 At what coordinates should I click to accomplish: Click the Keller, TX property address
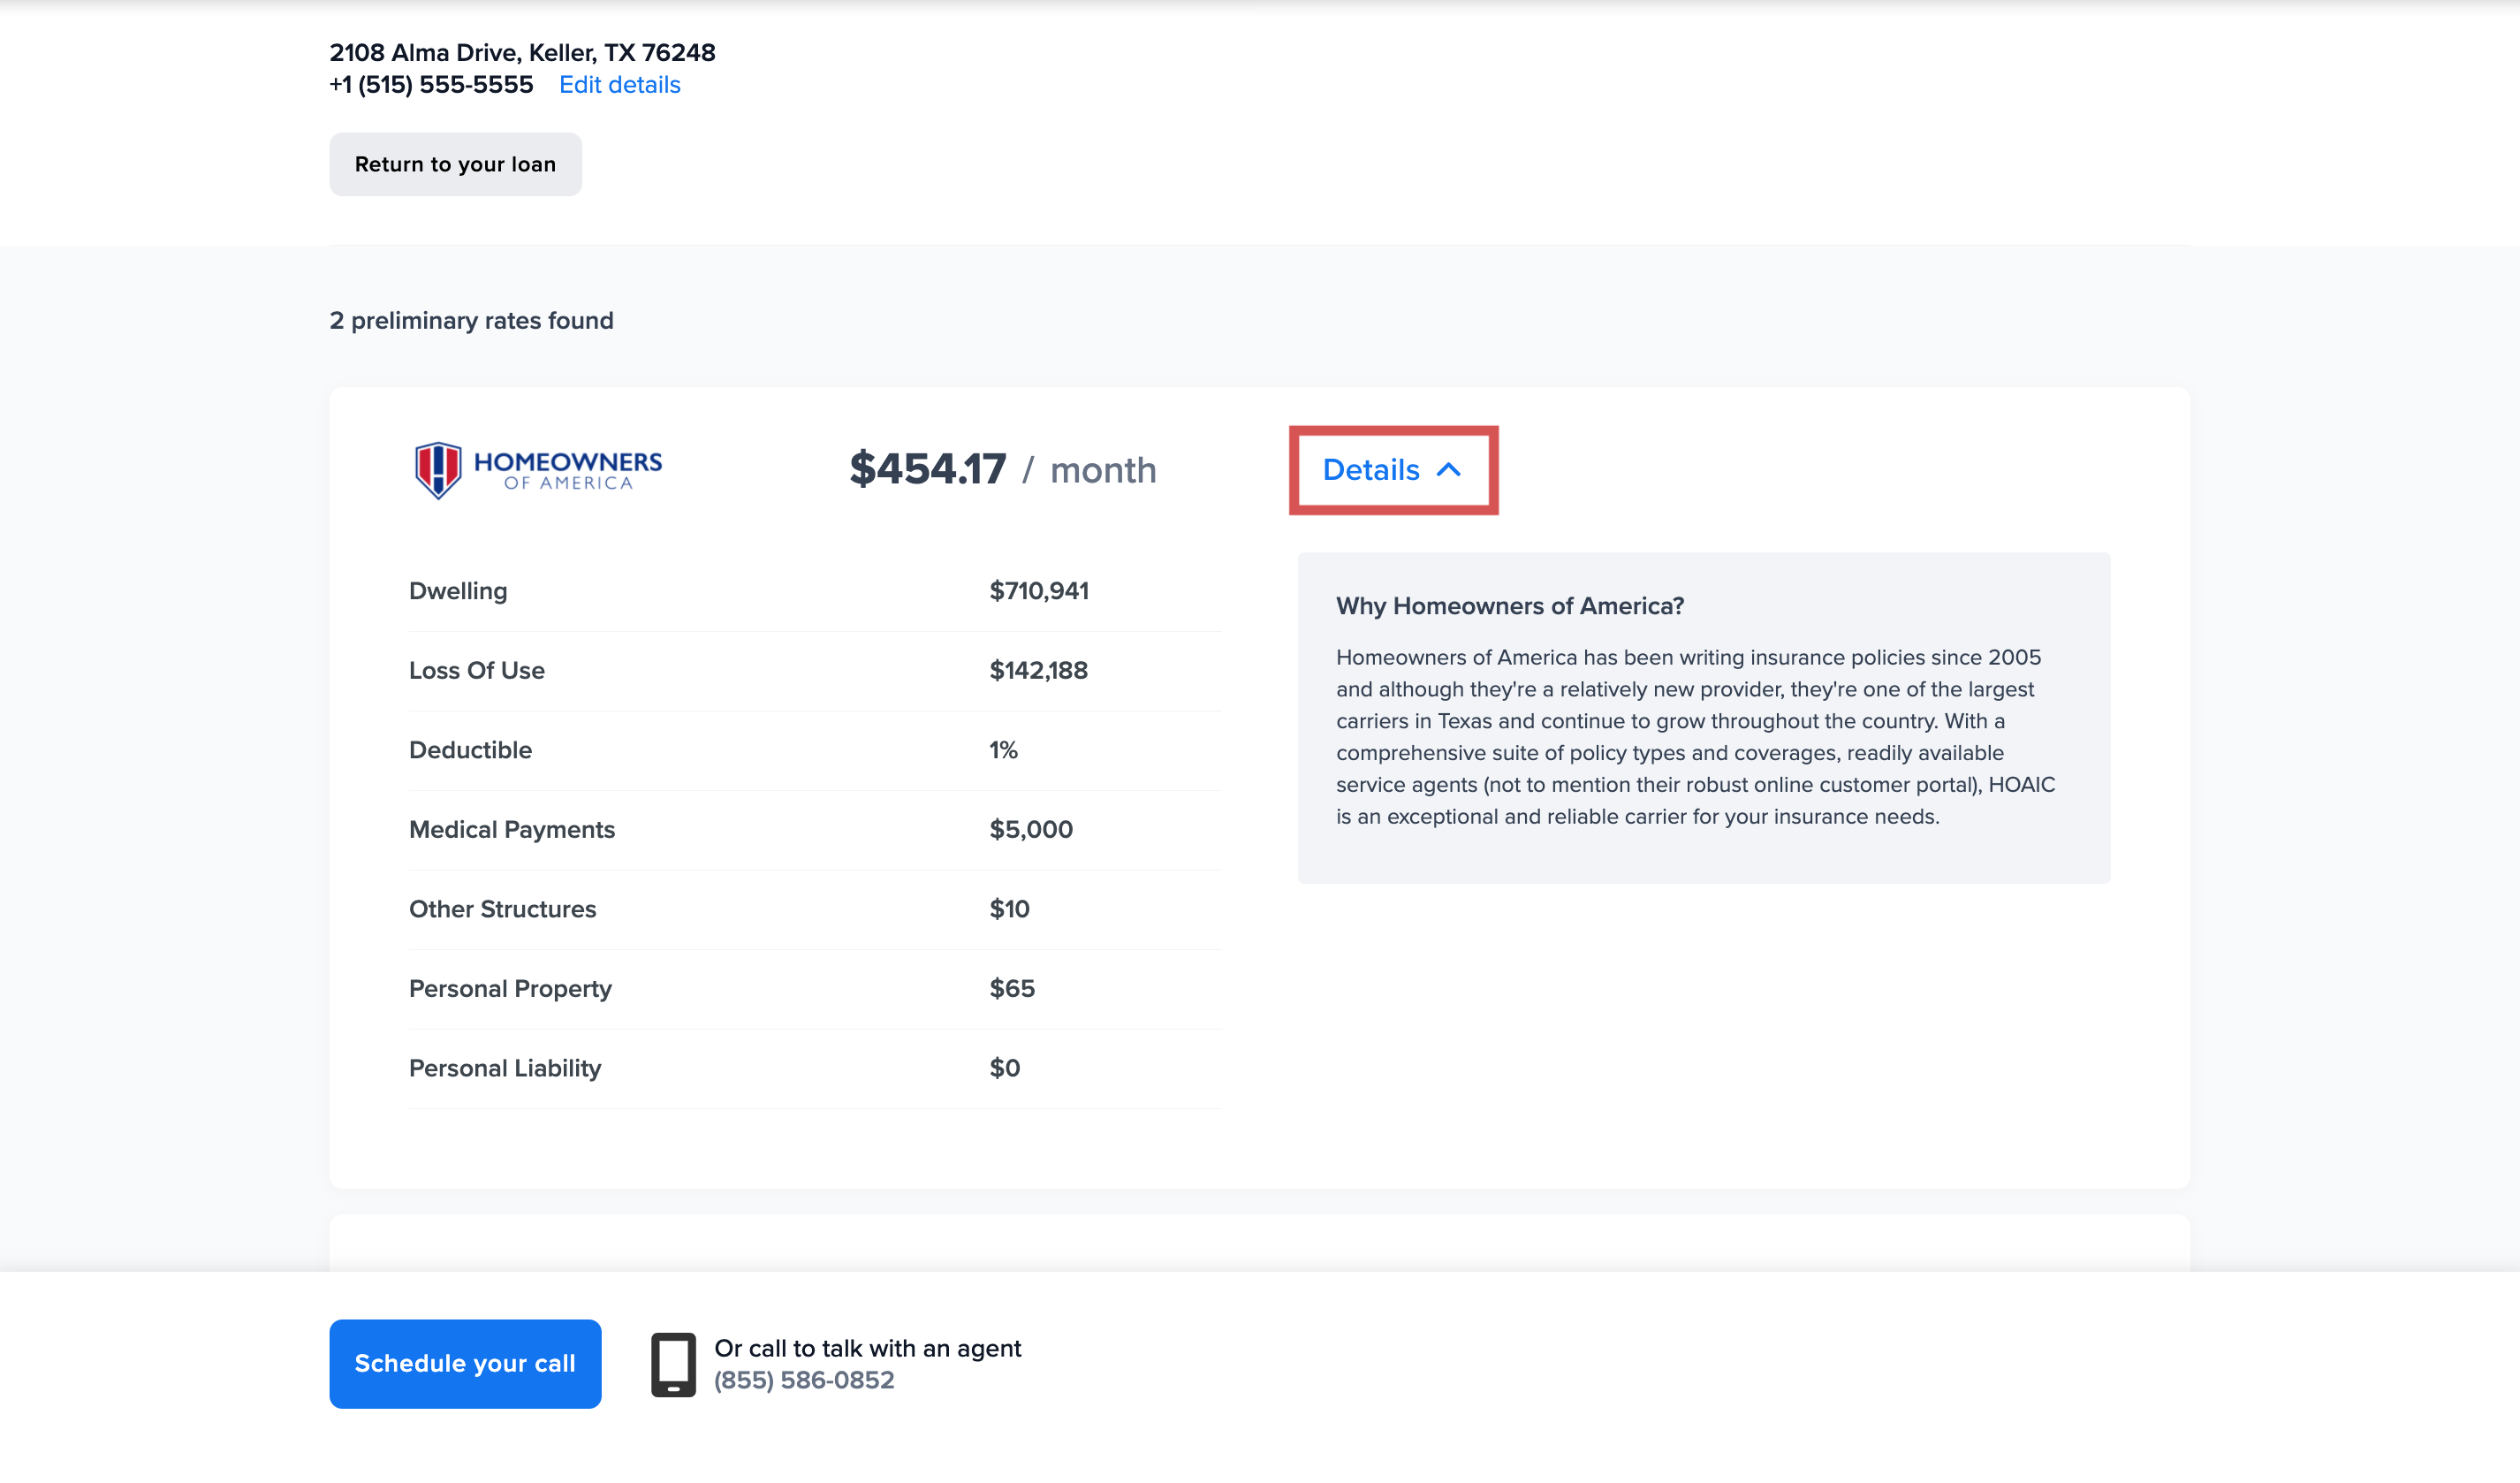[x=522, y=52]
